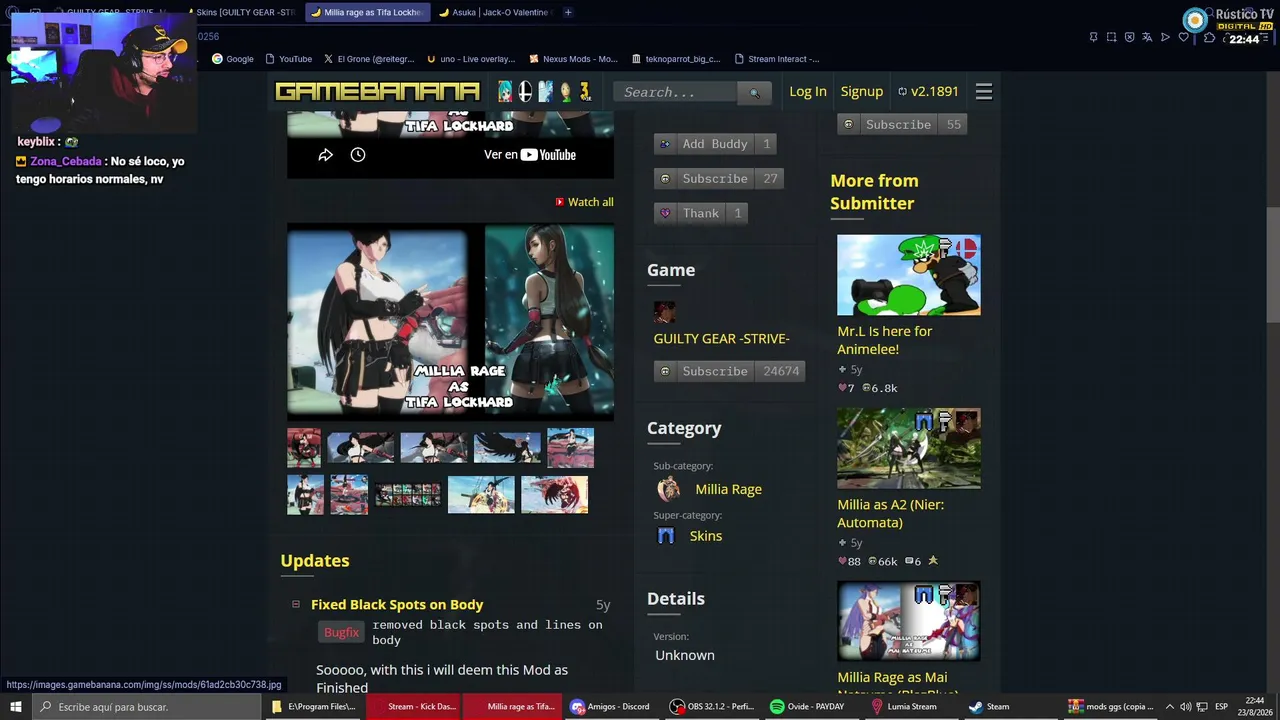Click the Zona_Cebada chat username
This screenshot has width=1280, height=720.
point(66,161)
